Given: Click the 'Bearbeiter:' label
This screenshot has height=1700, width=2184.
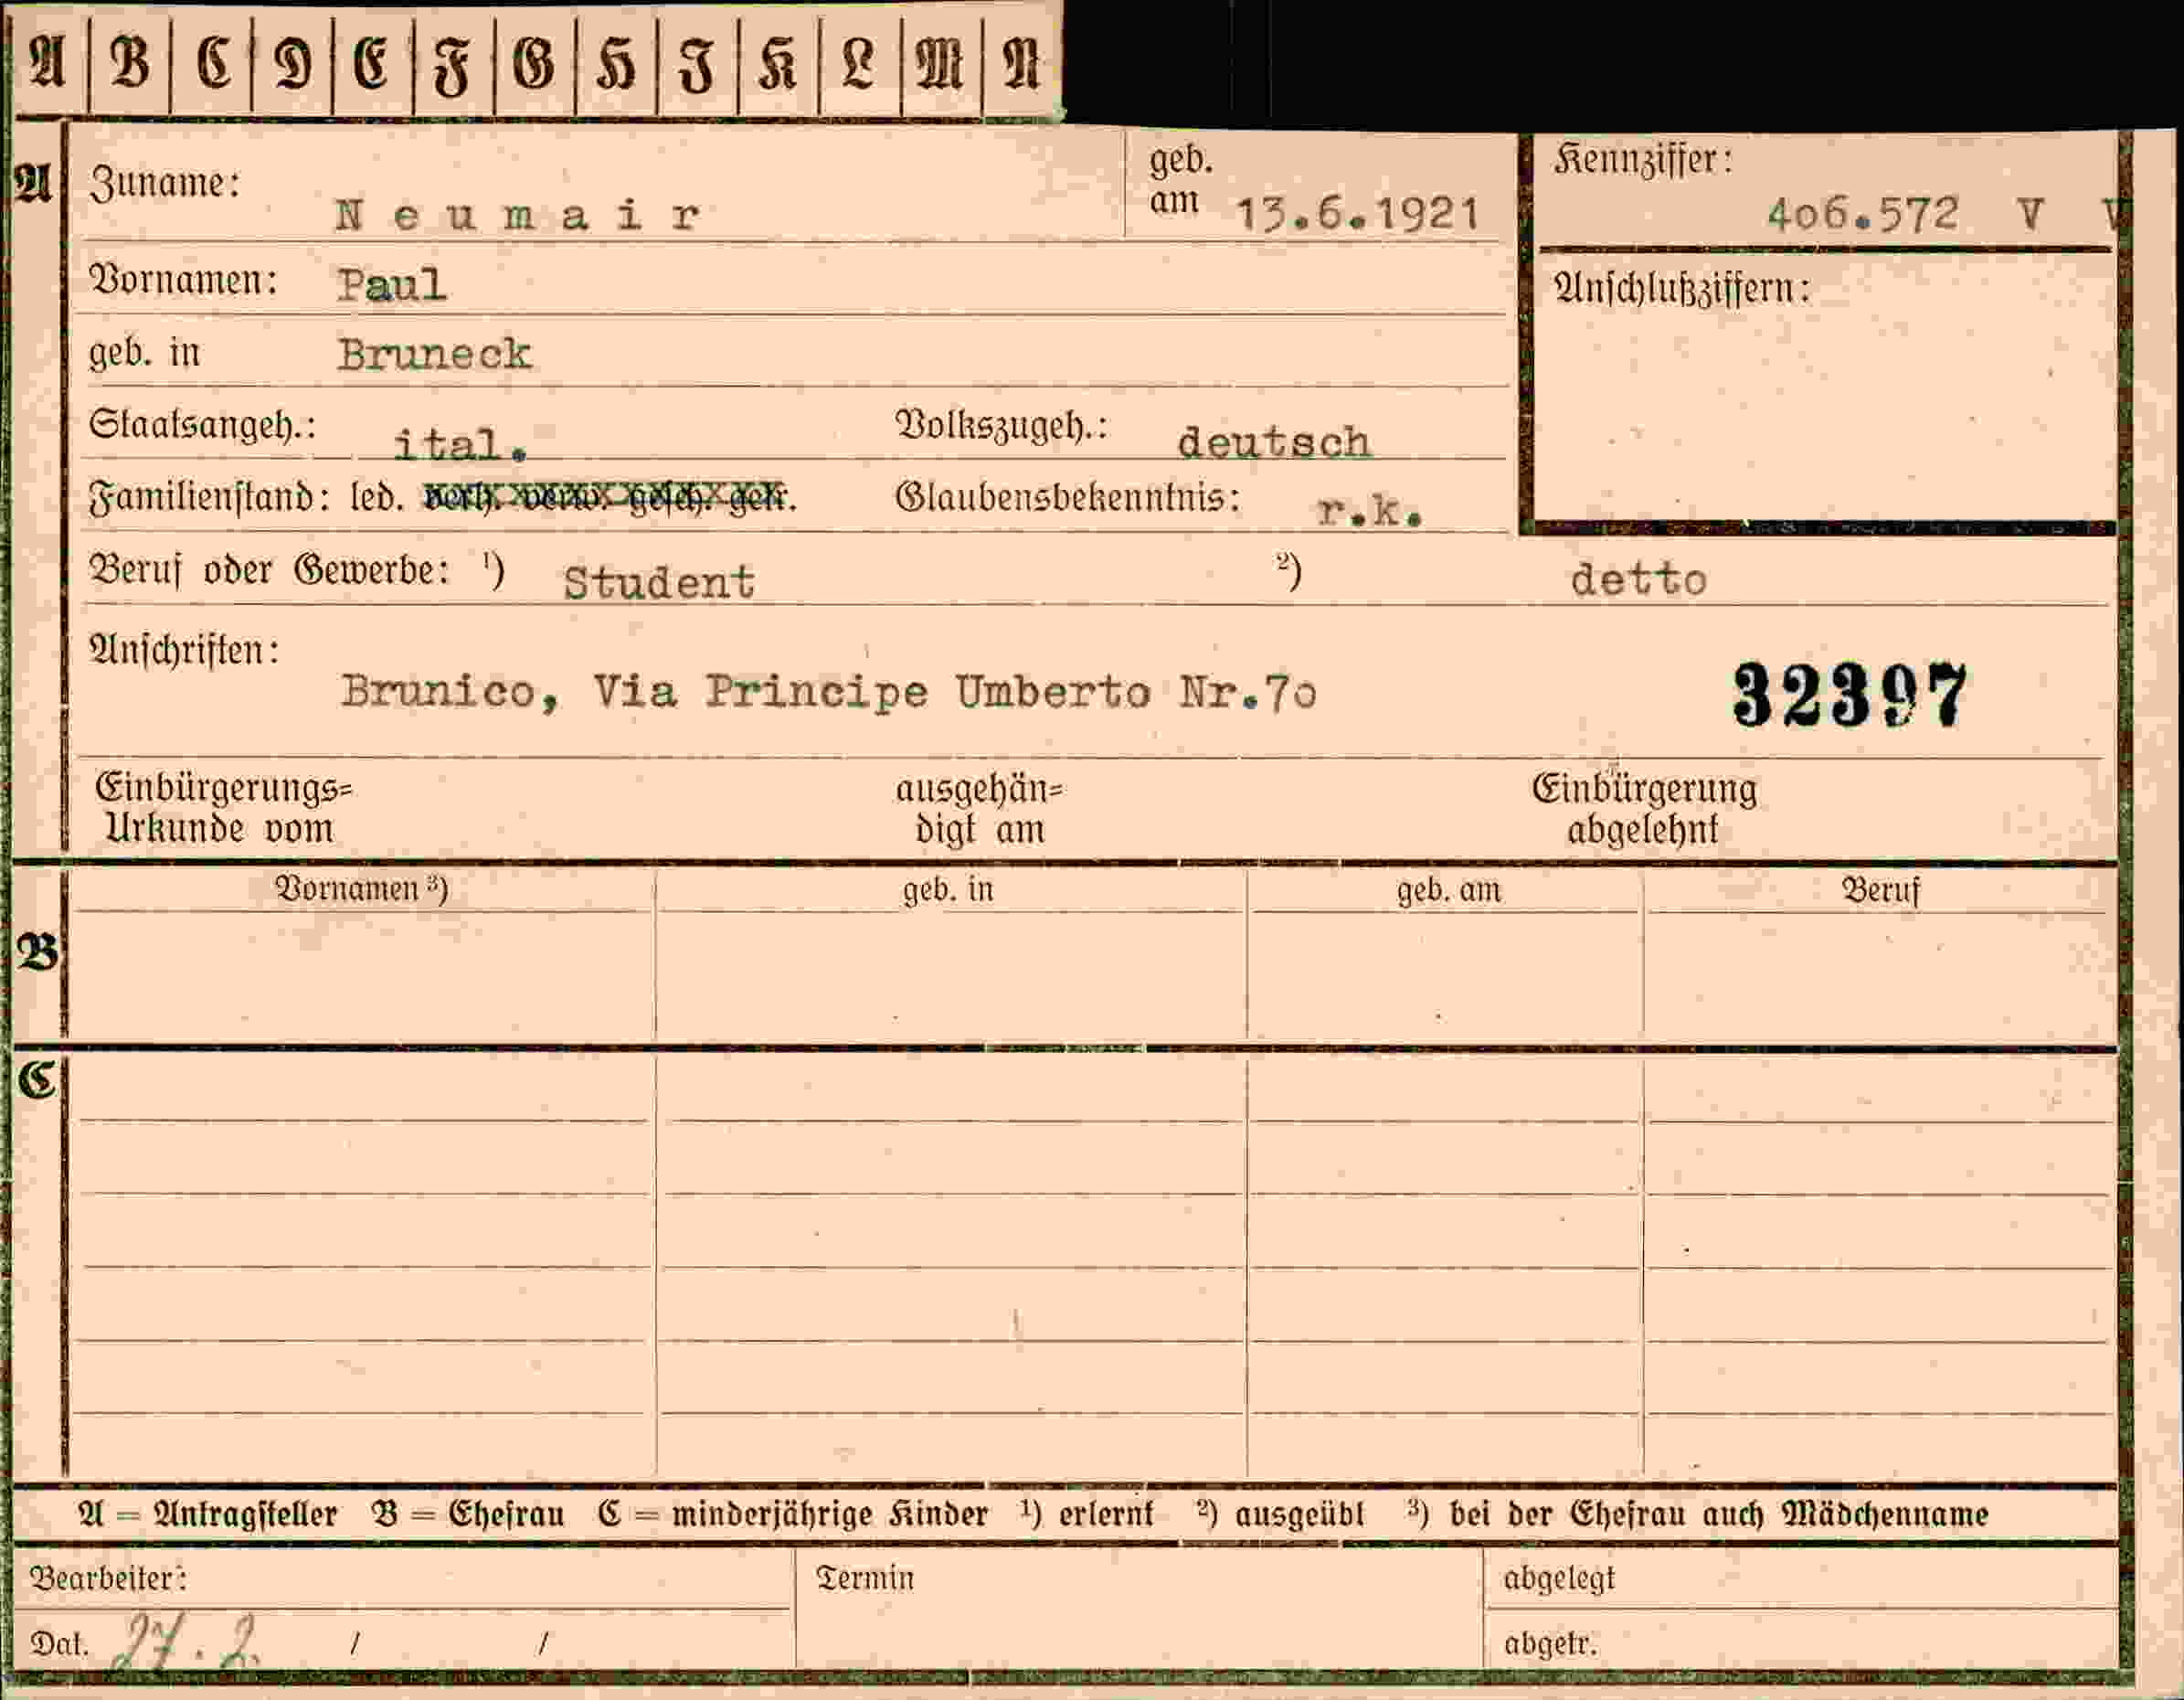Looking at the screenshot, I should pos(108,1578).
